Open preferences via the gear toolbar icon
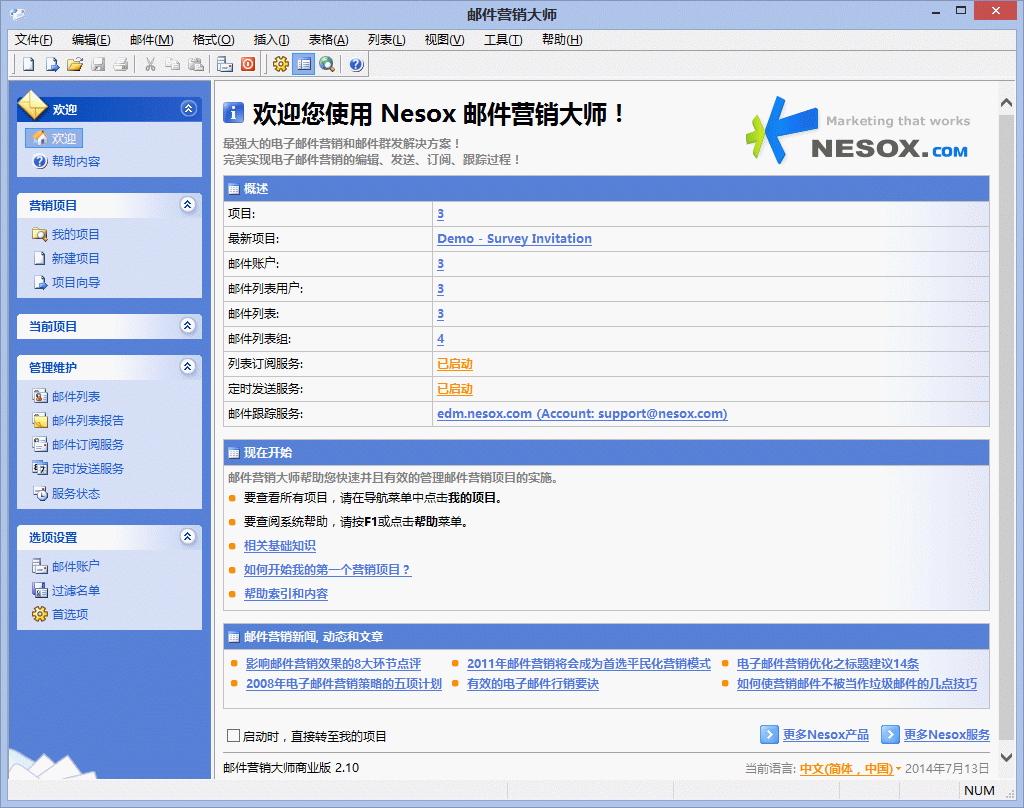Image resolution: width=1024 pixels, height=808 pixels. pos(281,64)
